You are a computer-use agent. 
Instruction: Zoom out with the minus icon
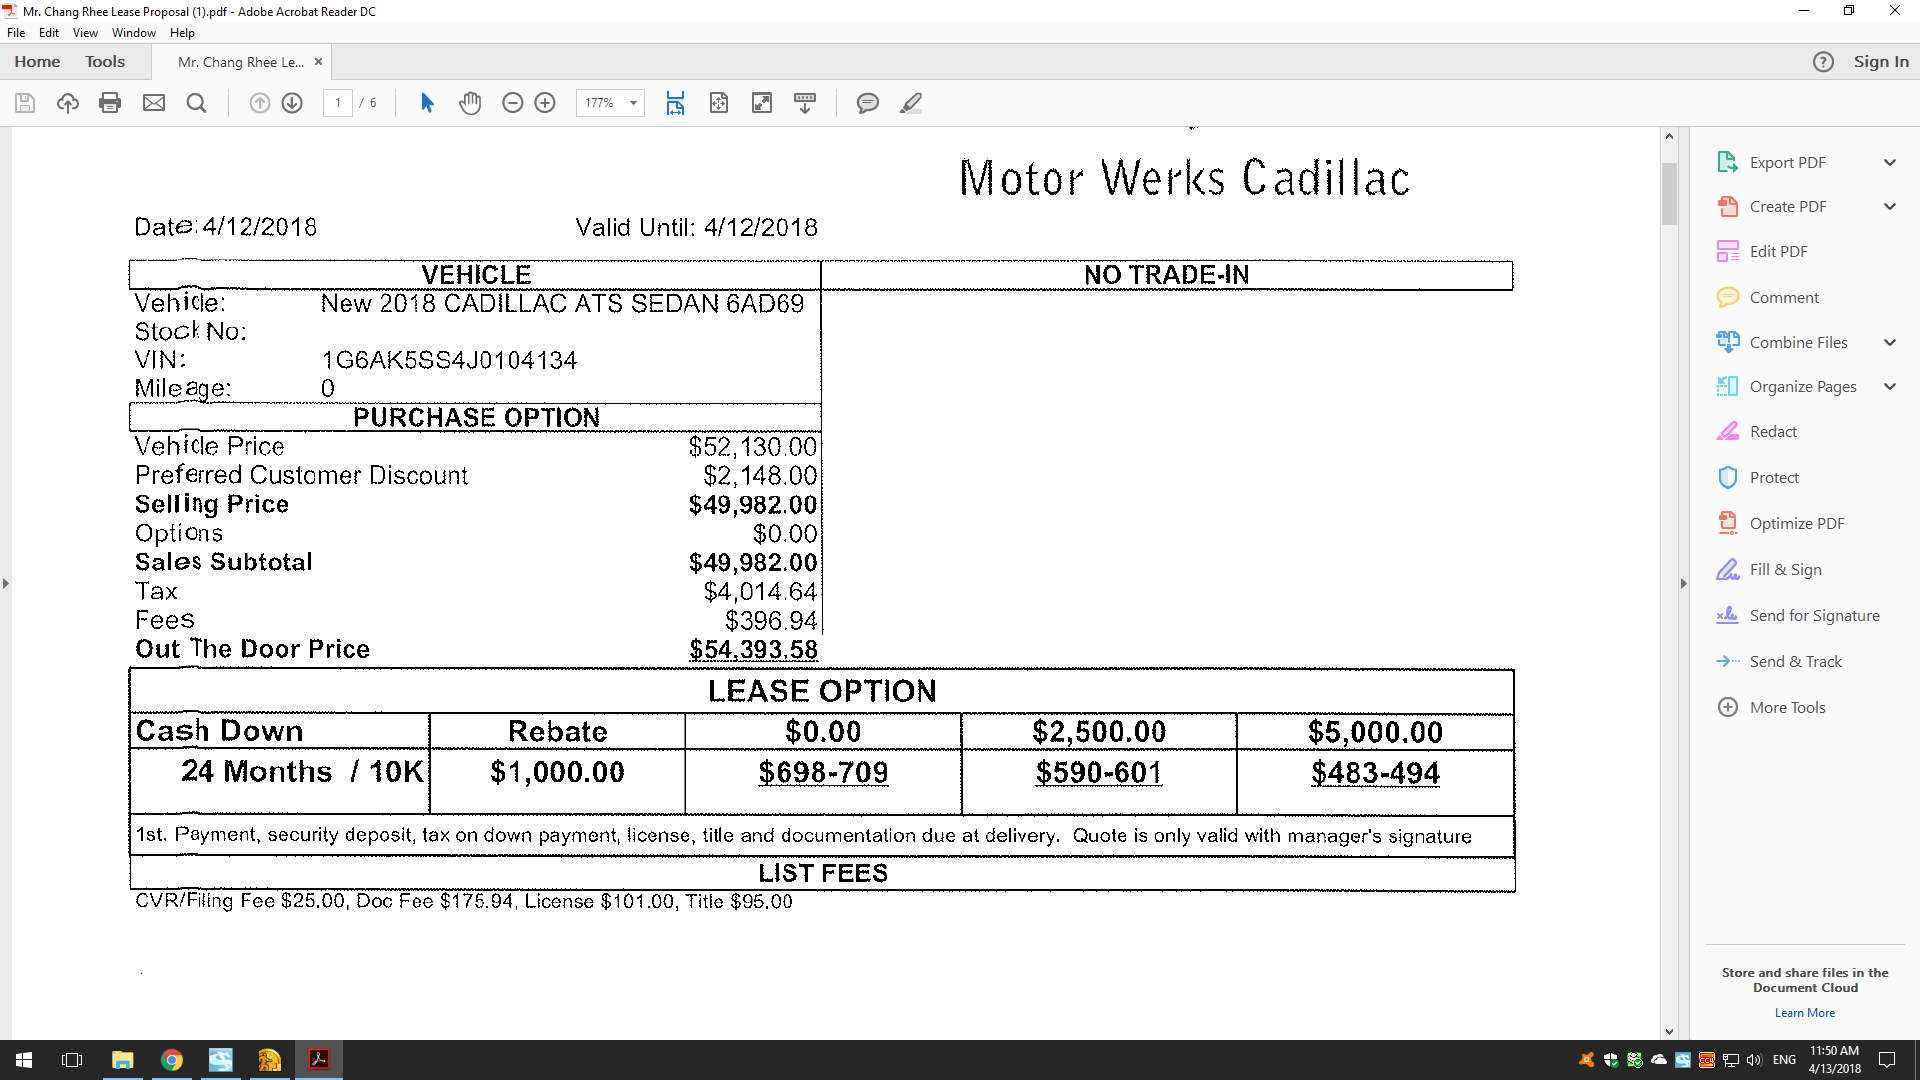(513, 103)
